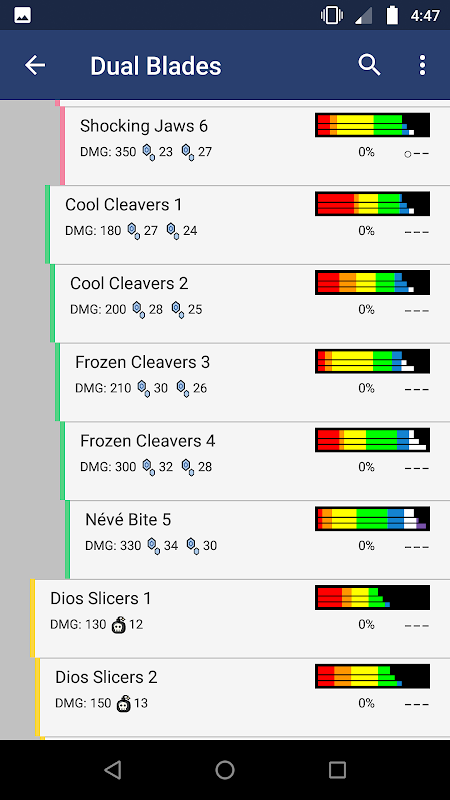Select the Cool Cleavers 1 weapon entry
The width and height of the screenshot is (450, 800).
tap(250, 225)
